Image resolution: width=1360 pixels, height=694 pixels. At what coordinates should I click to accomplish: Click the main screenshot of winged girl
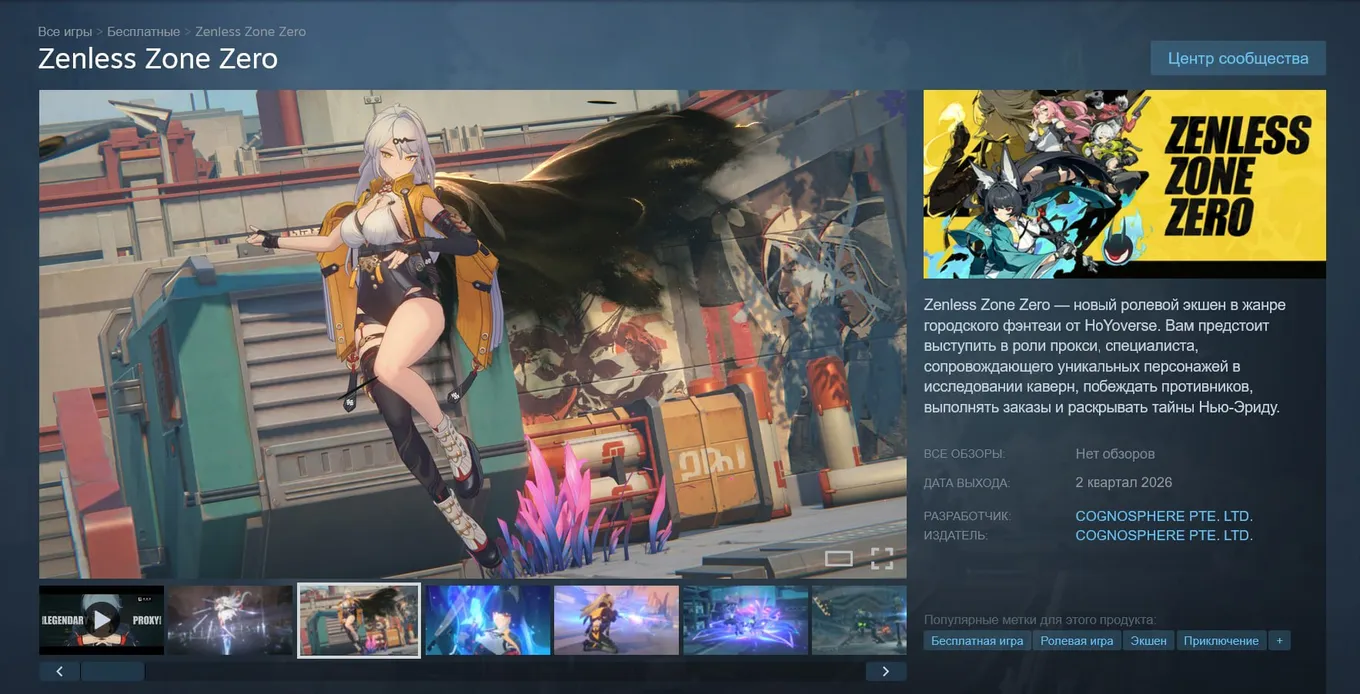pos(473,334)
